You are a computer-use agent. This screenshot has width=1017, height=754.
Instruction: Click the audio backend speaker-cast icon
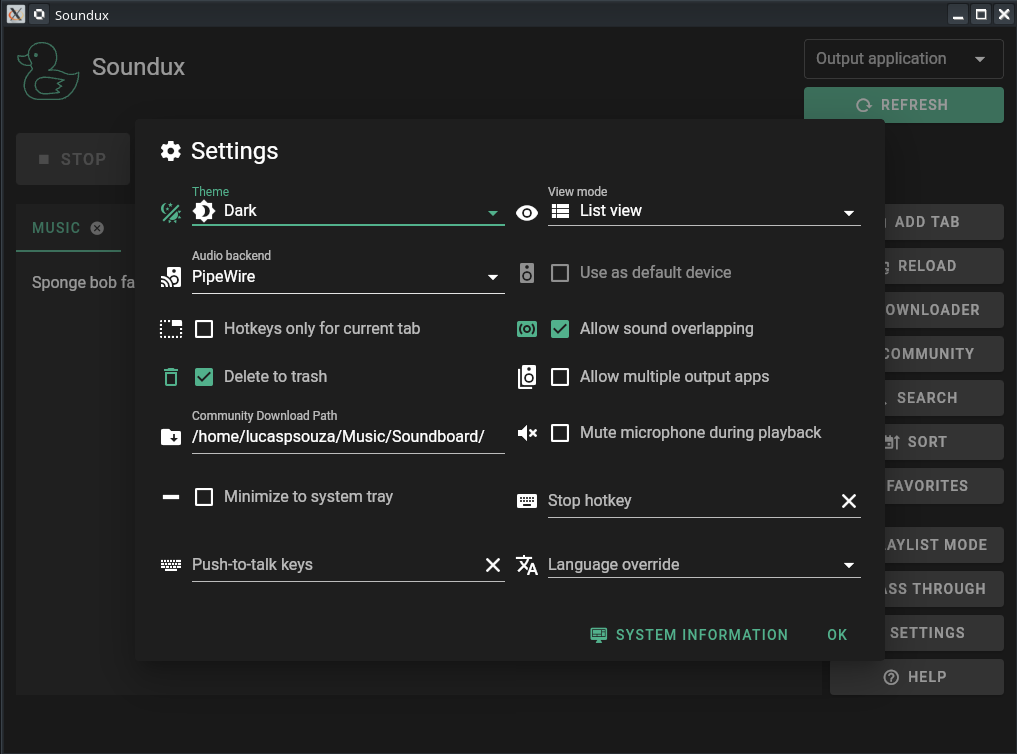pos(171,277)
